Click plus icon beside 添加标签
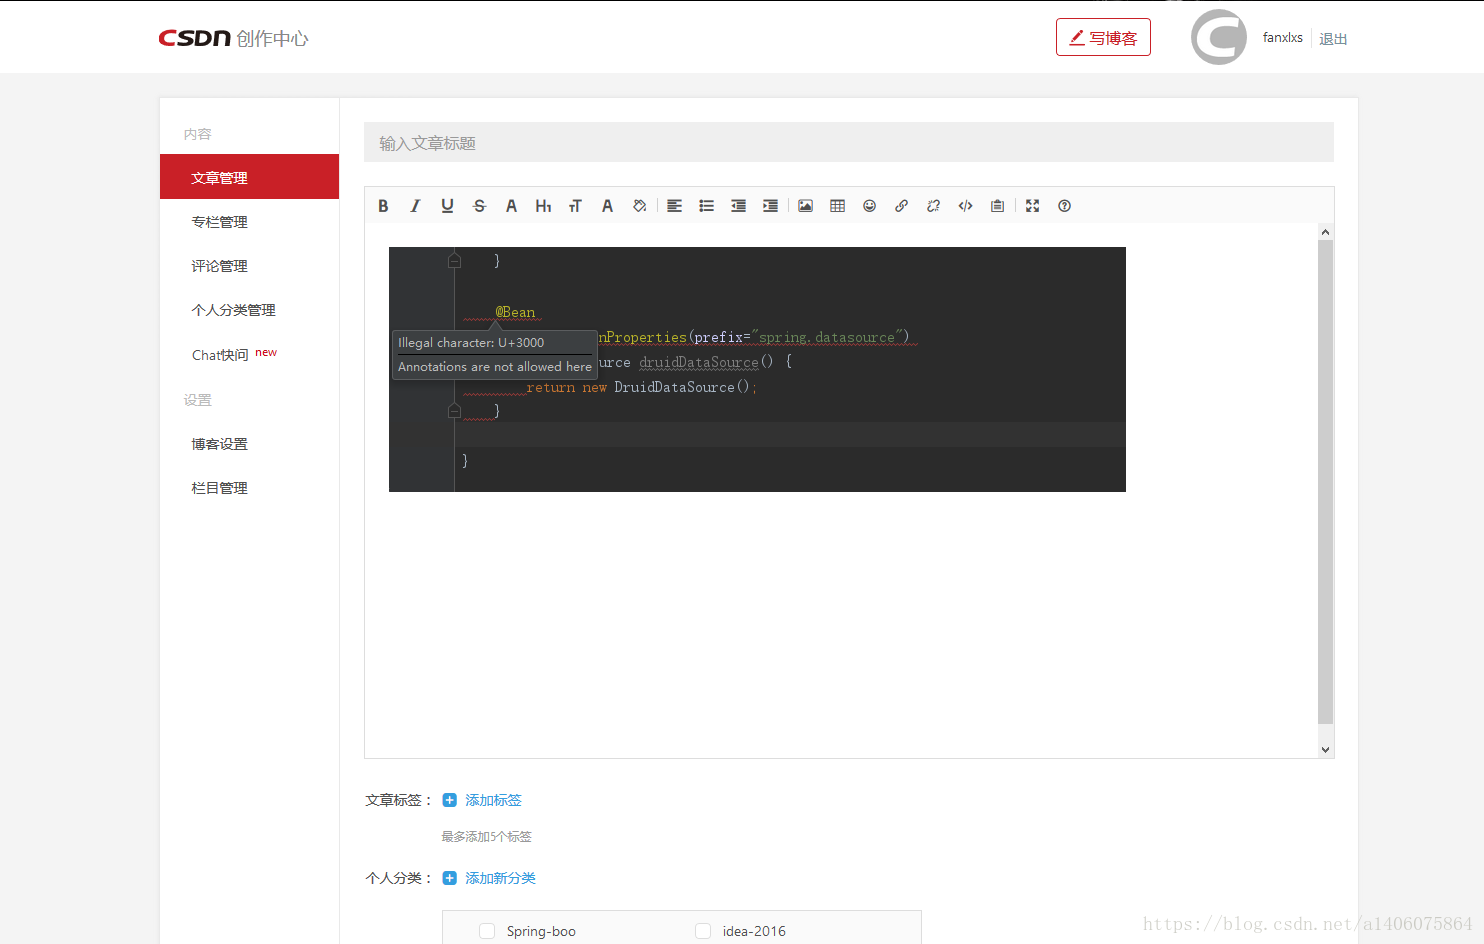1484x944 pixels. 450,800
